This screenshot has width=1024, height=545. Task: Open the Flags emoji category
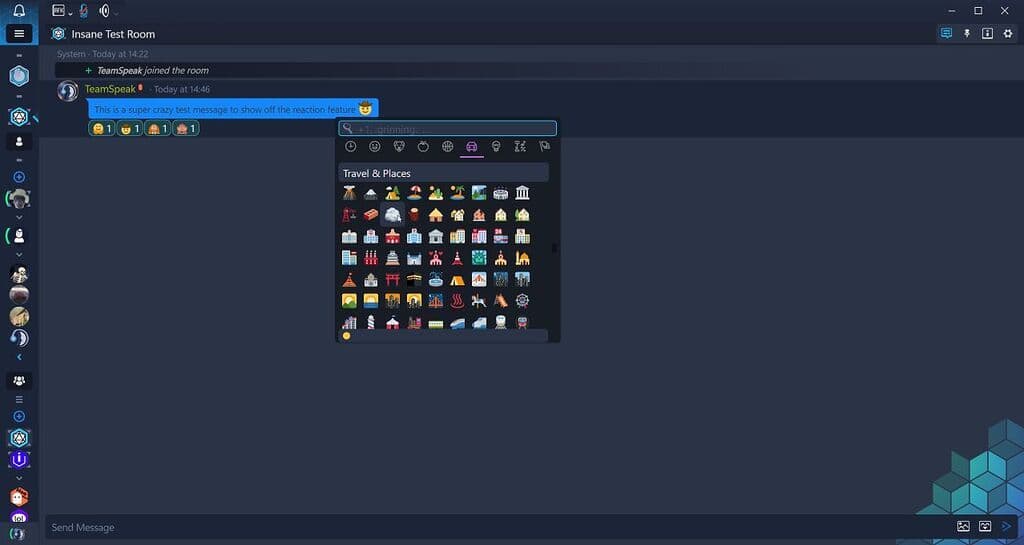544,147
